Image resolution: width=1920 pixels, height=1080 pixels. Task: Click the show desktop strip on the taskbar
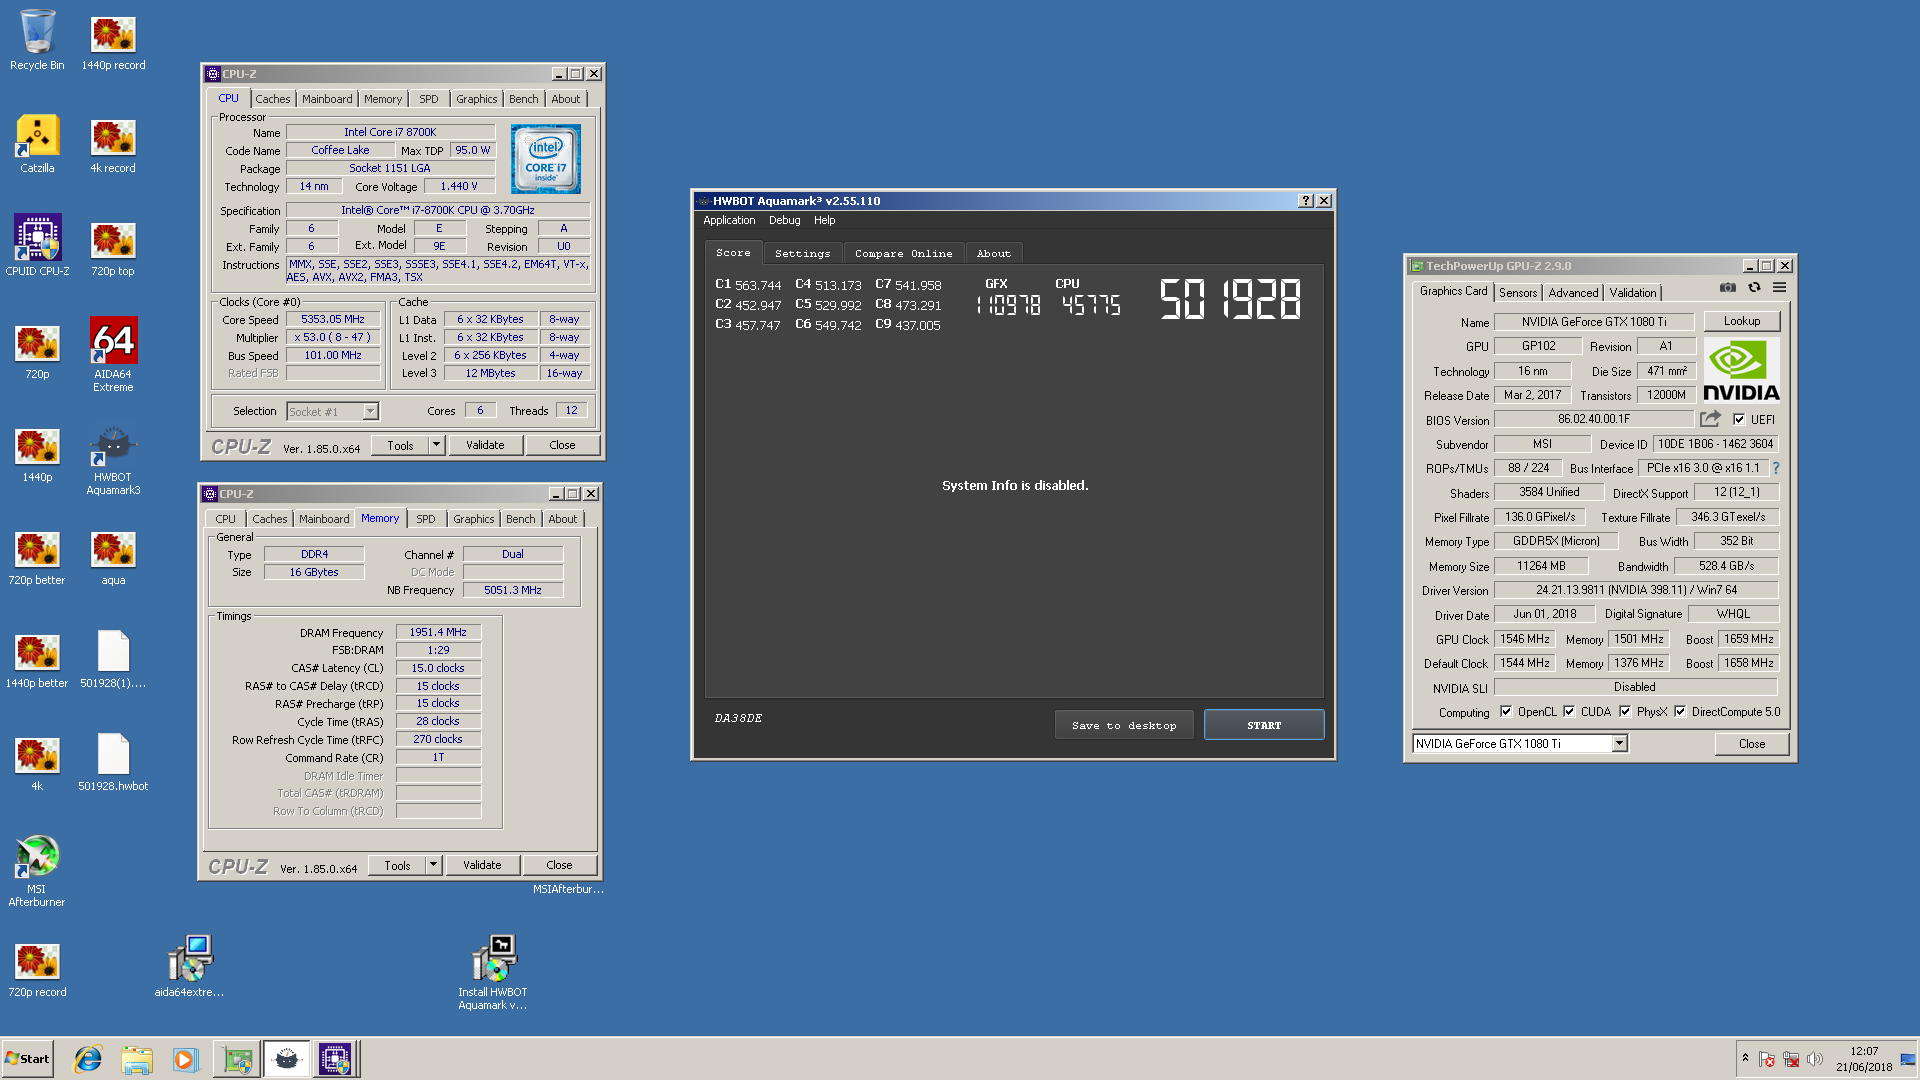(x=1907, y=1059)
